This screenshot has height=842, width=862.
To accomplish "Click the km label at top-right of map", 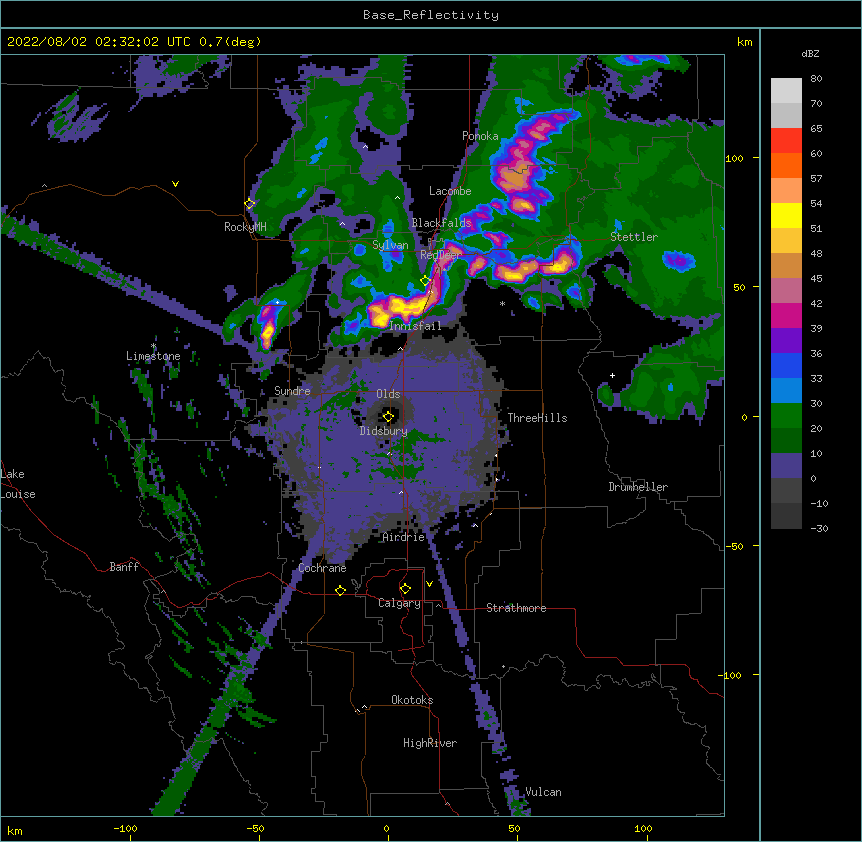I will click(x=744, y=42).
